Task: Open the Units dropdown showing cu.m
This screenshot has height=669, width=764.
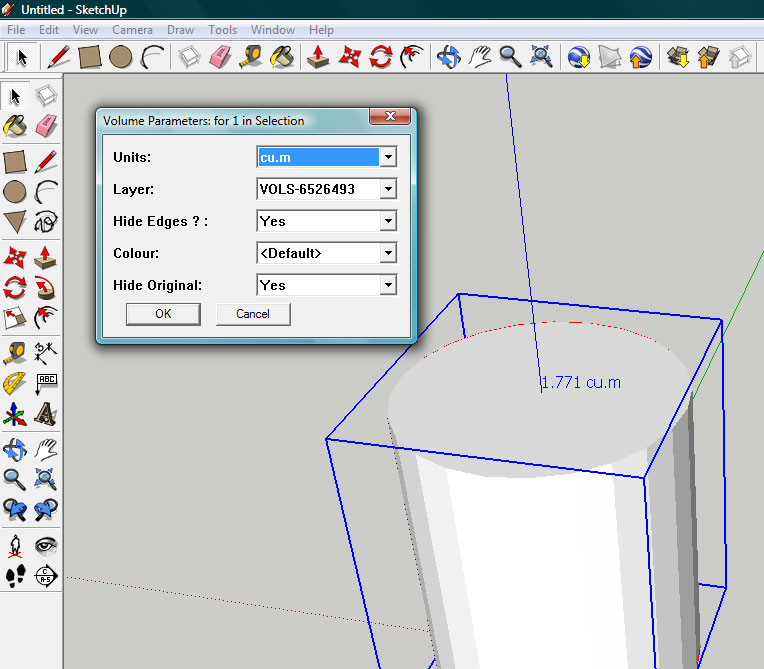Action: (x=388, y=157)
